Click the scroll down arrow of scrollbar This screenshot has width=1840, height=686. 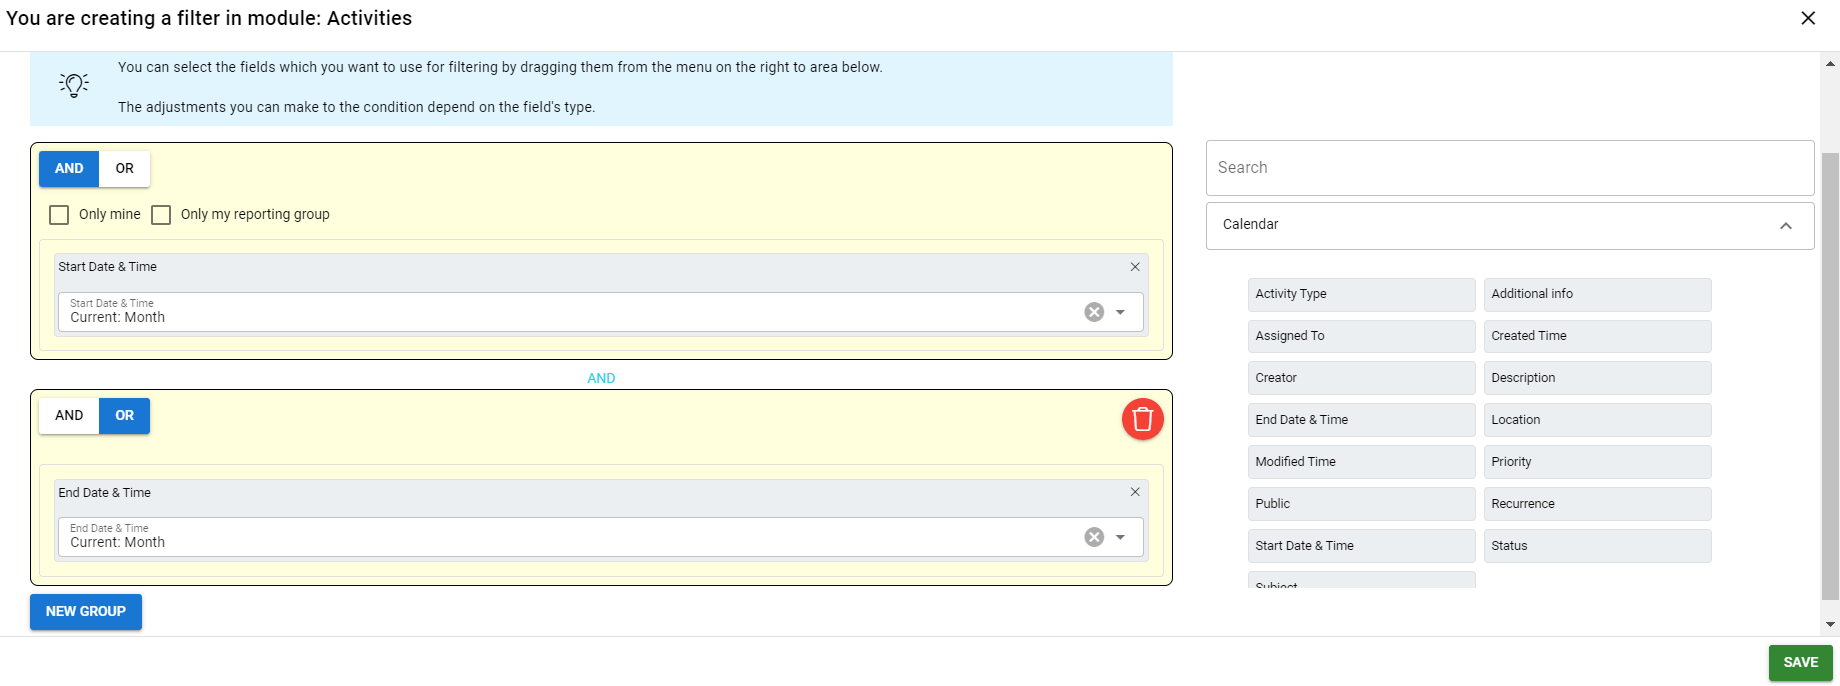point(1830,624)
